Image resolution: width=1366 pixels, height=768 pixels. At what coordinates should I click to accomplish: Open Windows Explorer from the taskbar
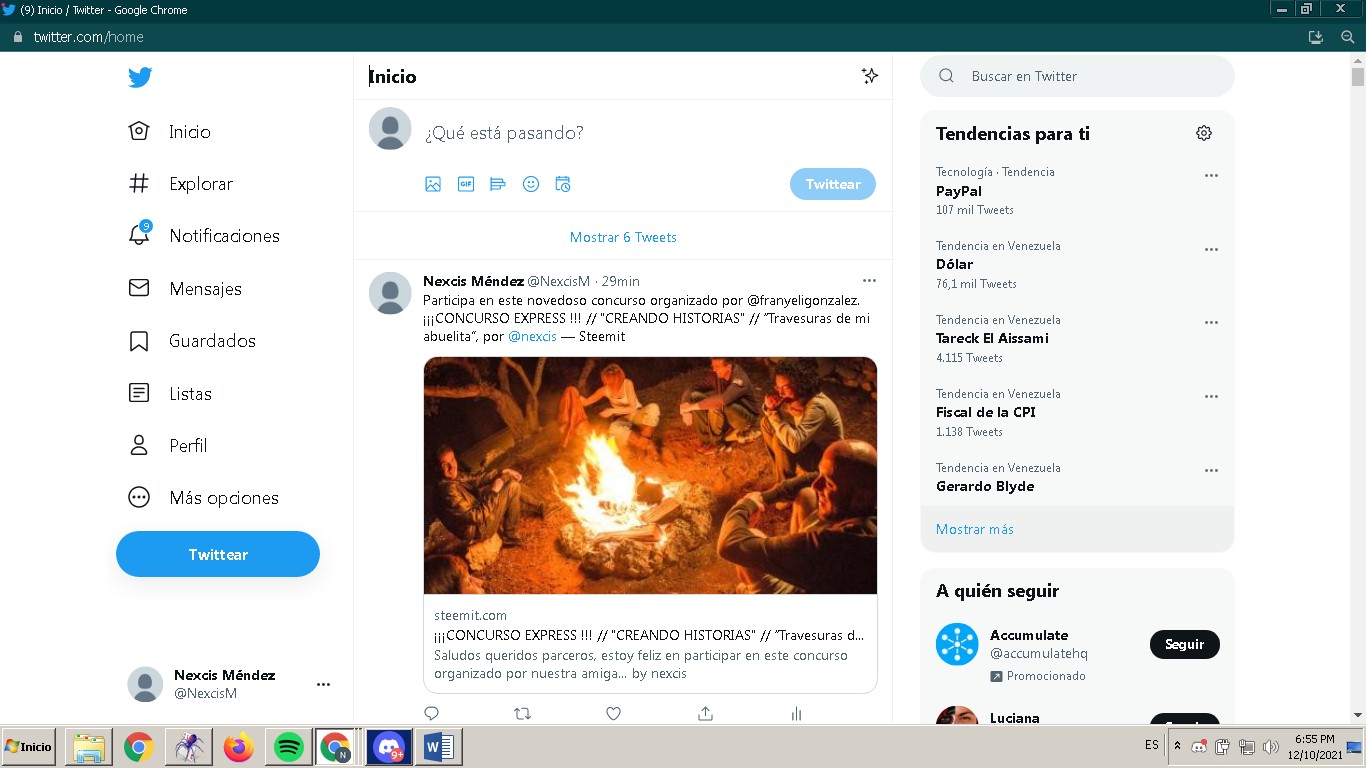tap(88, 747)
